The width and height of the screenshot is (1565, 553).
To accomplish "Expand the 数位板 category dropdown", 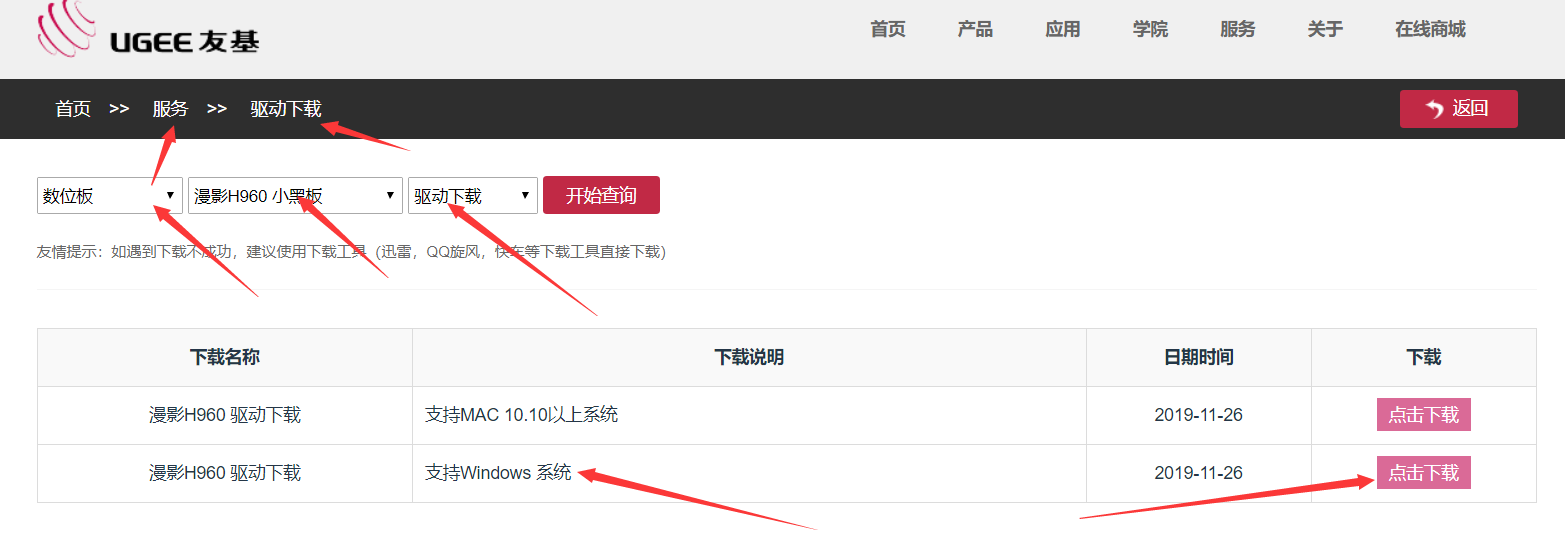I will click(x=110, y=195).
